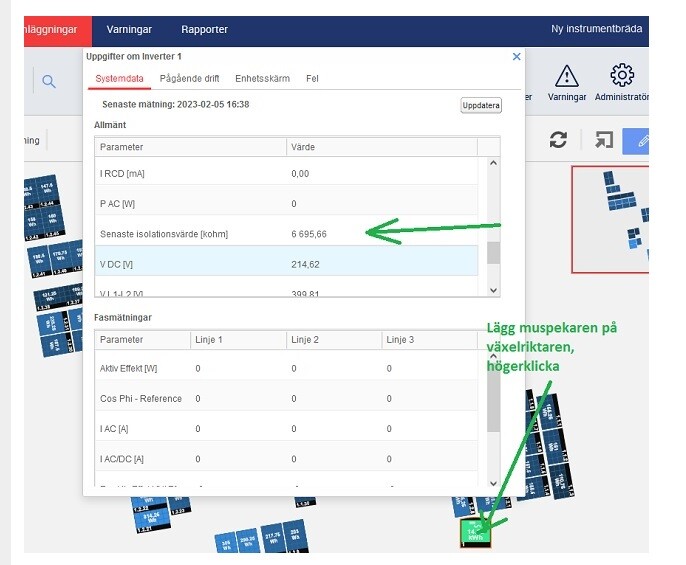686x565 pixels.
Task: Select the Systemdata tab
Action: pos(119,78)
